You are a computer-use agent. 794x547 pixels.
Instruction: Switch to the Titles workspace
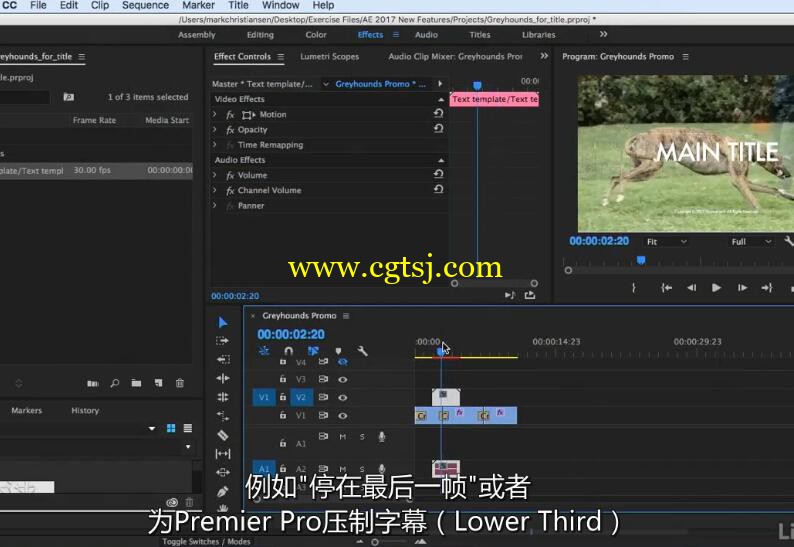coord(480,35)
